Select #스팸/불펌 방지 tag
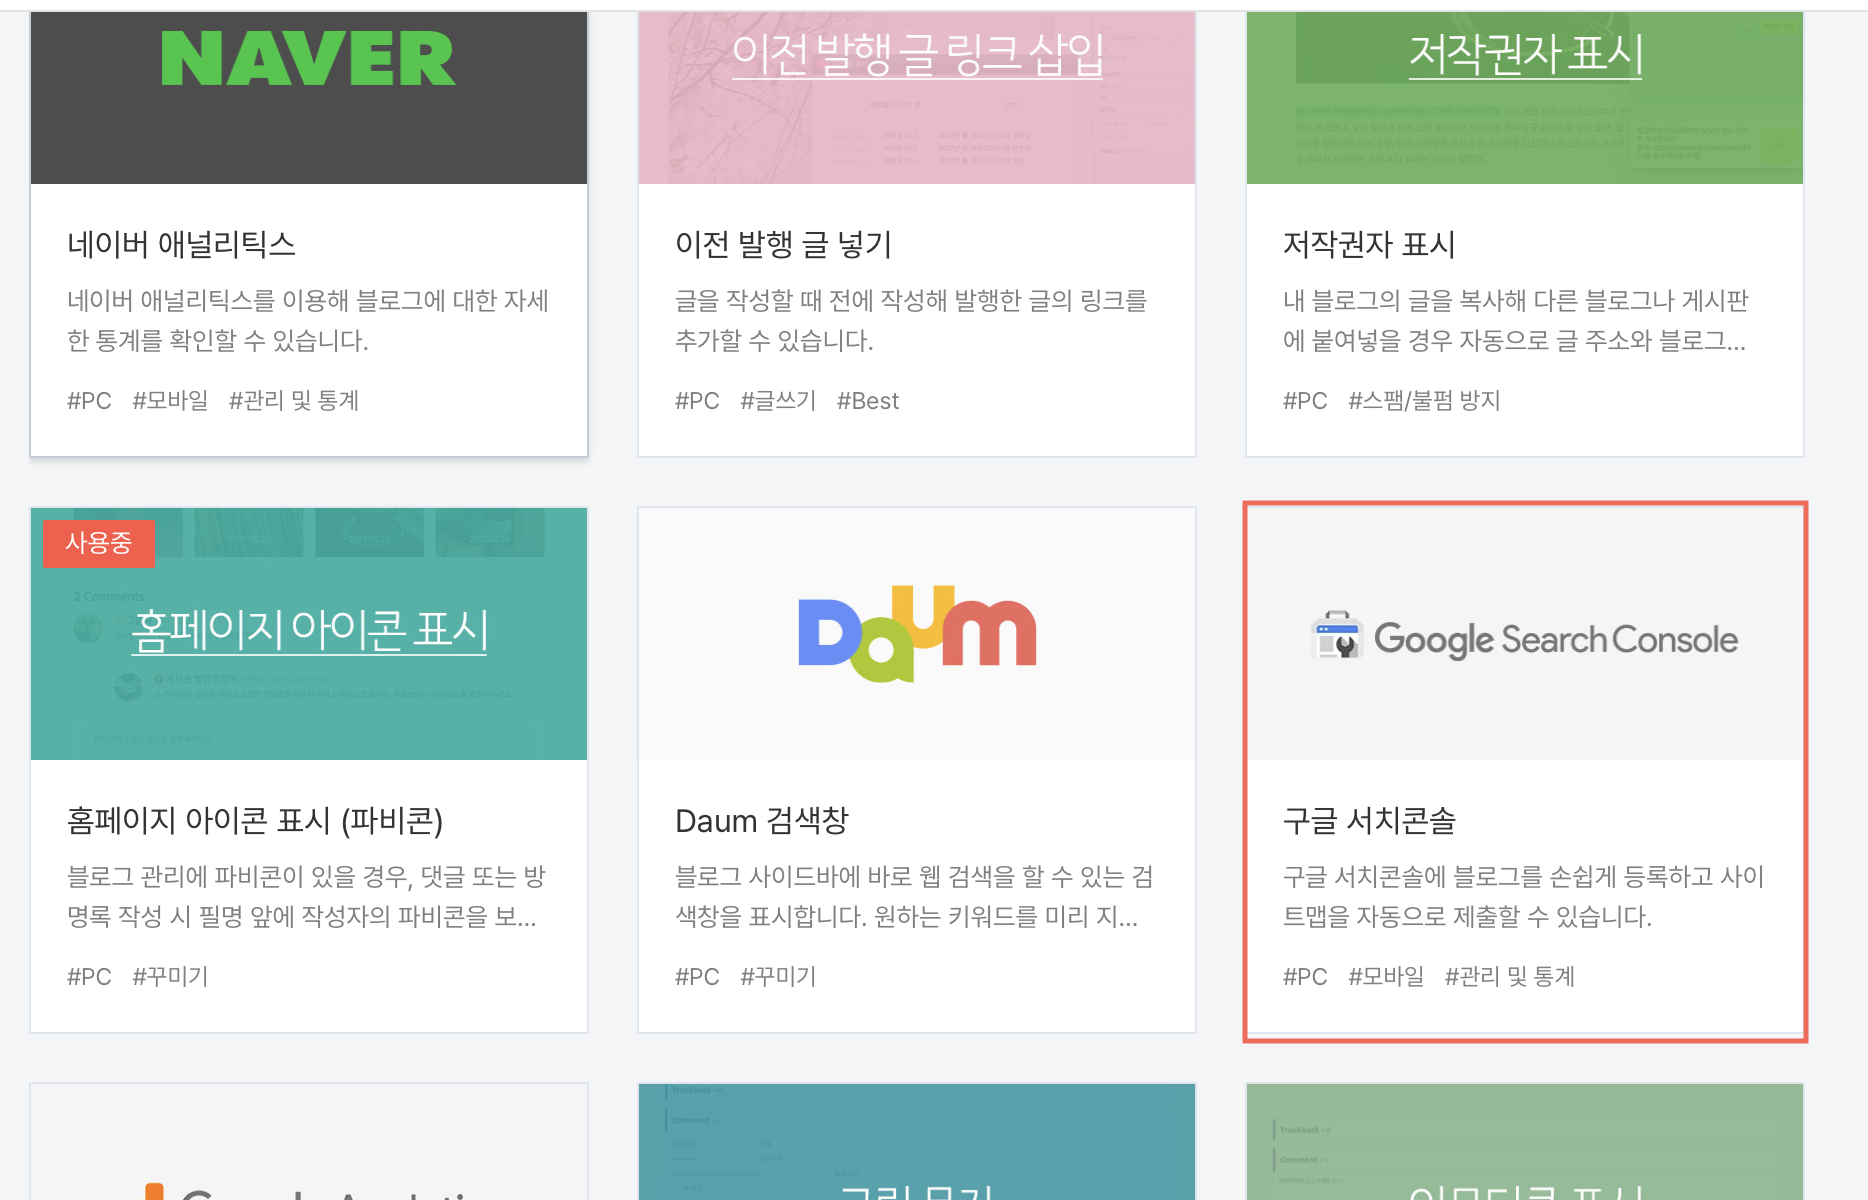Viewport: 1868px width, 1200px height. 1425,401
